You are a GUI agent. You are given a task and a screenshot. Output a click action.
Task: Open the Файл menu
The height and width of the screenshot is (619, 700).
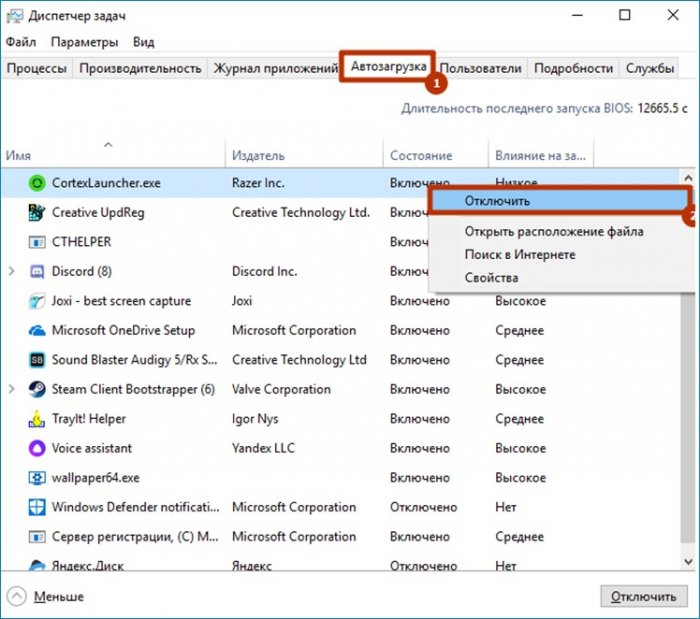coord(21,42)
